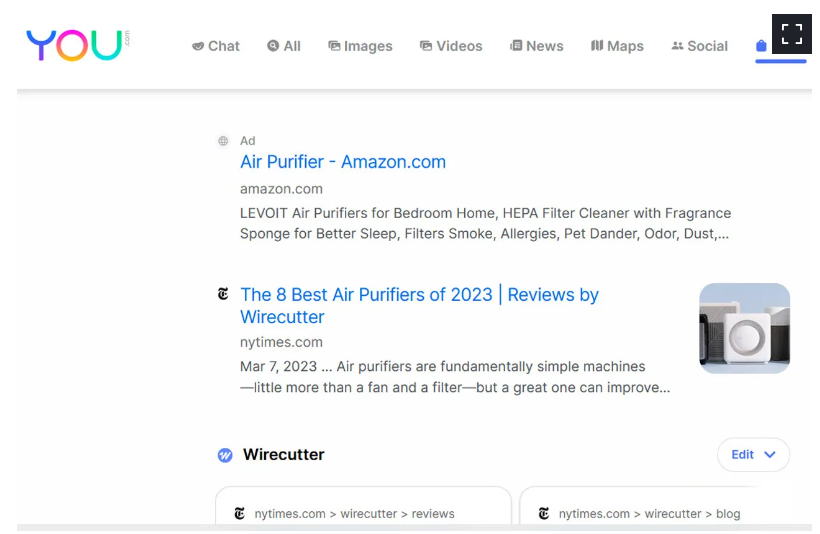Click the globe icon beside the Ad label
Viewport: 820px width, 534px height.
tap(223, 141)
